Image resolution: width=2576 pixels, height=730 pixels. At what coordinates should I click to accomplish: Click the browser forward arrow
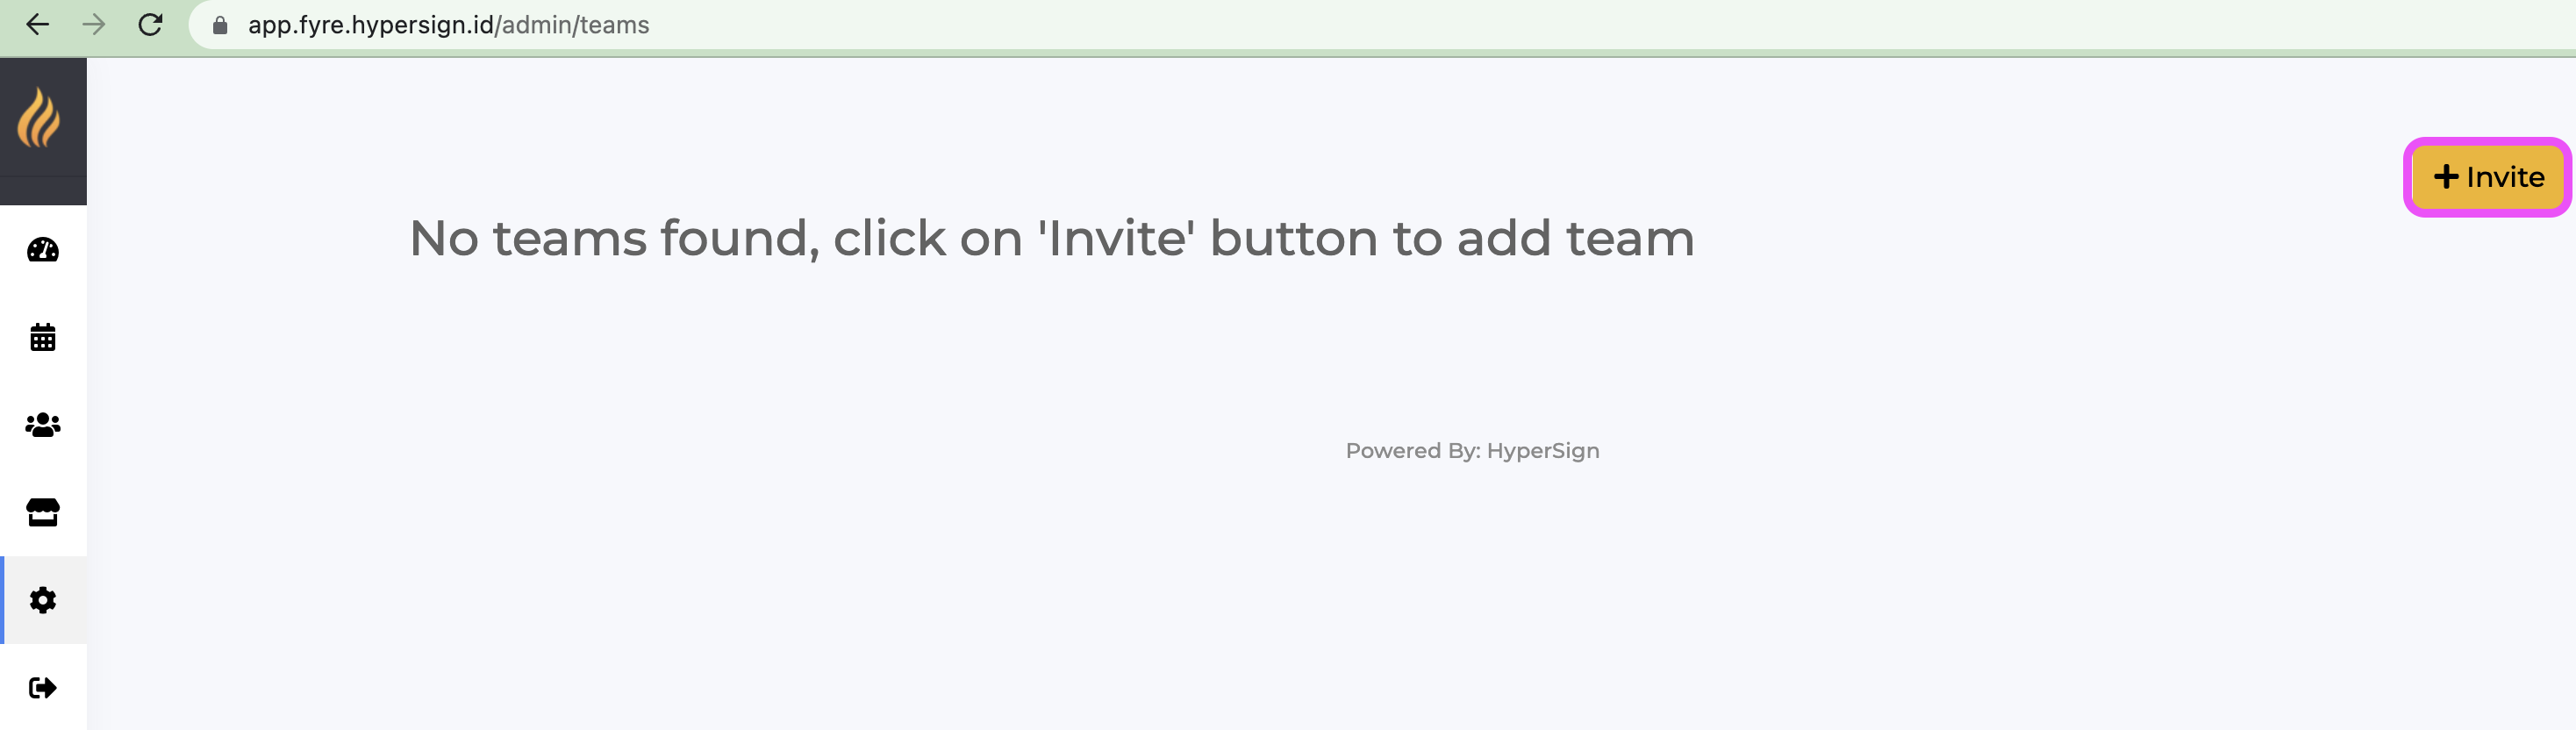[x=94, y=25]
